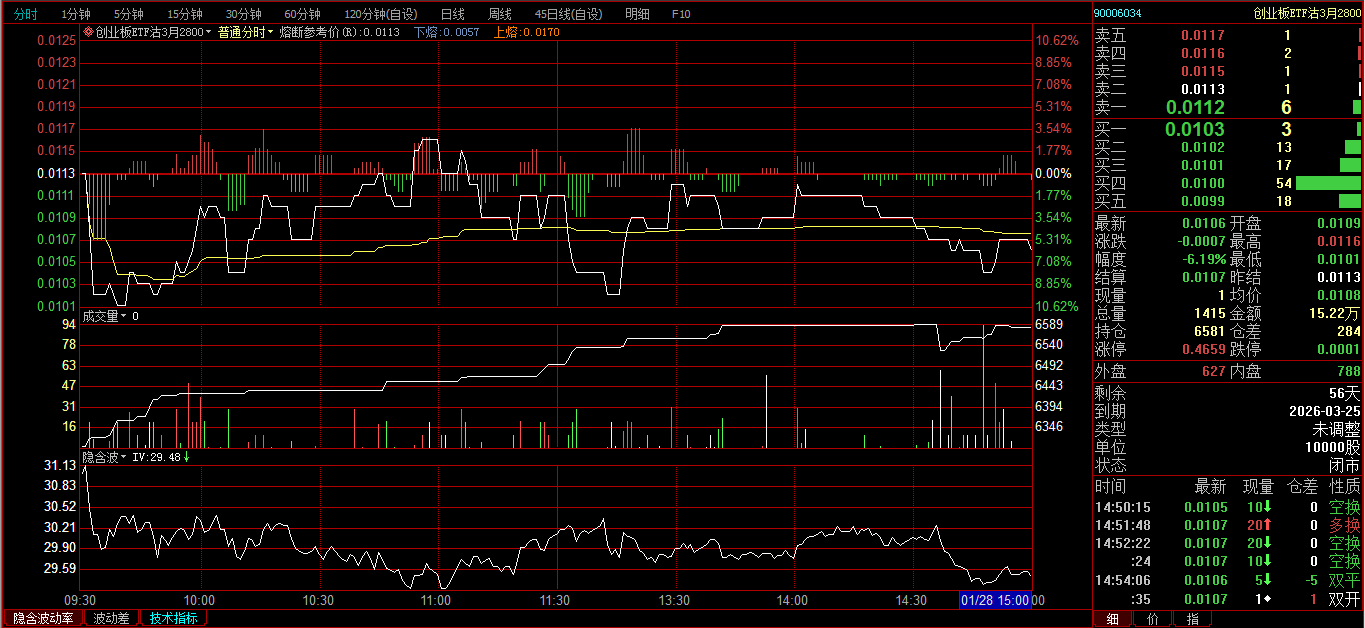Open the 明细 details view
The image size is (1365, 628).
(x=637, y=14)
